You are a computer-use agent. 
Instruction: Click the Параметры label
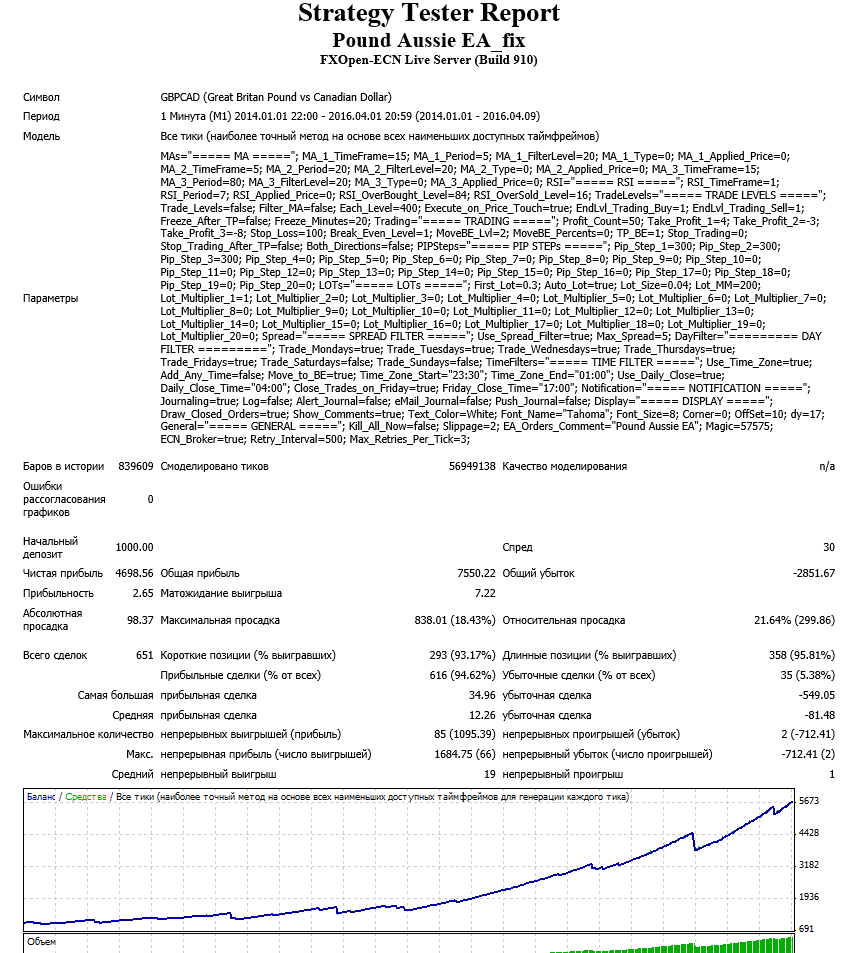click(x=50, y=298)
